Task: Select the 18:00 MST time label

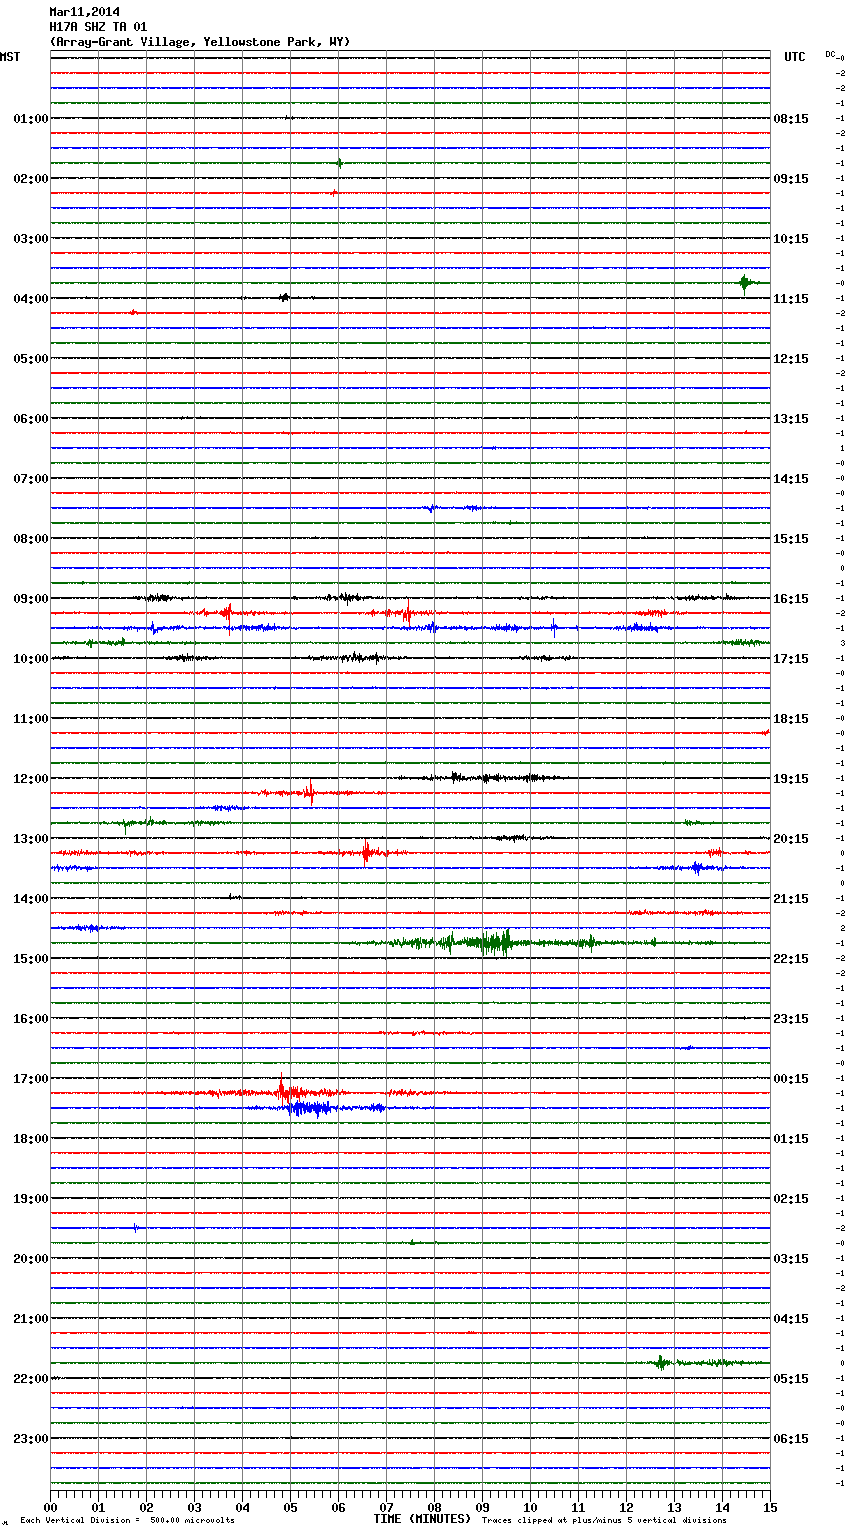Action: point(30,1139)
